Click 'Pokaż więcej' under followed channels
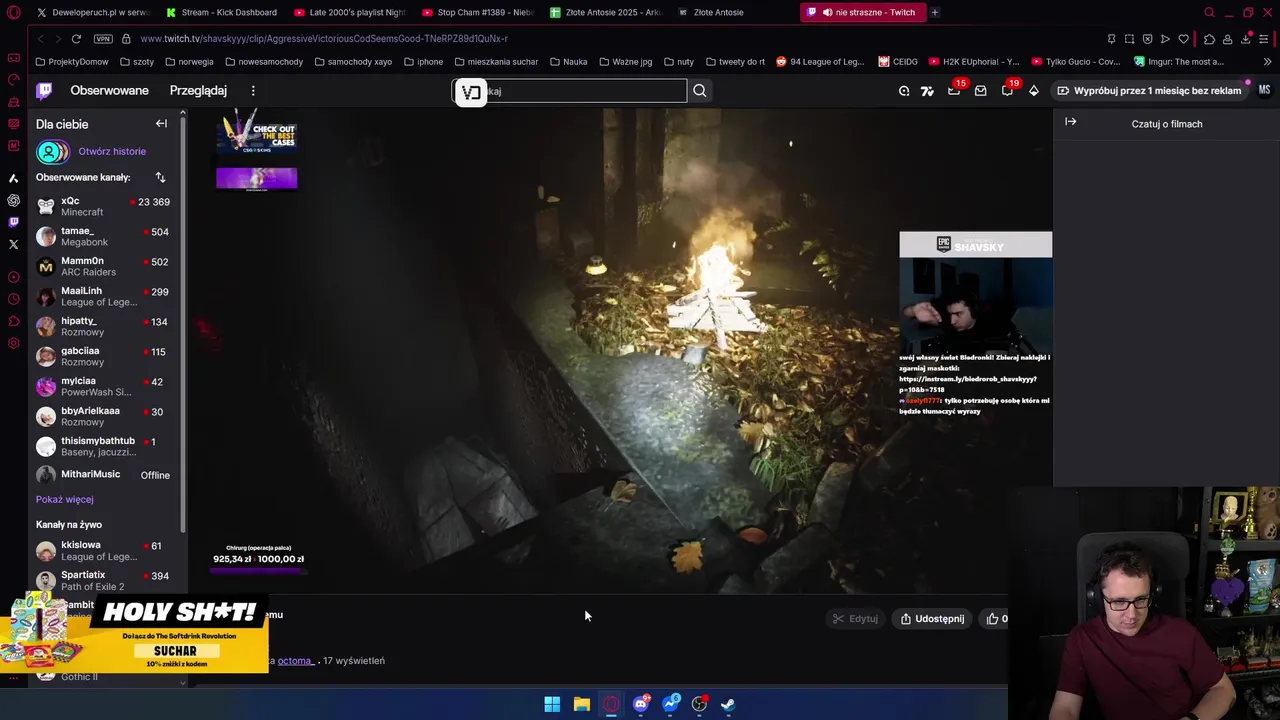The width and height of the screenshot is (1280, 720). tap(65, 499)
